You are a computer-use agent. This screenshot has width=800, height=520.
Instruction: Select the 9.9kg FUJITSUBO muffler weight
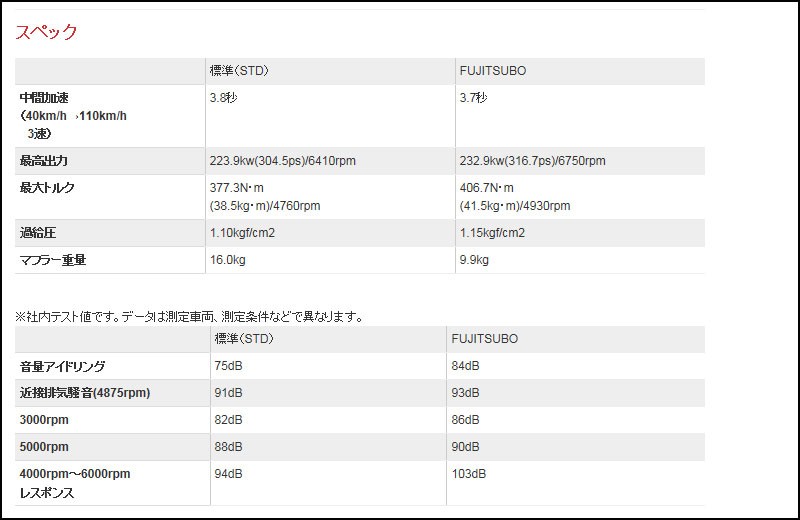474,260
